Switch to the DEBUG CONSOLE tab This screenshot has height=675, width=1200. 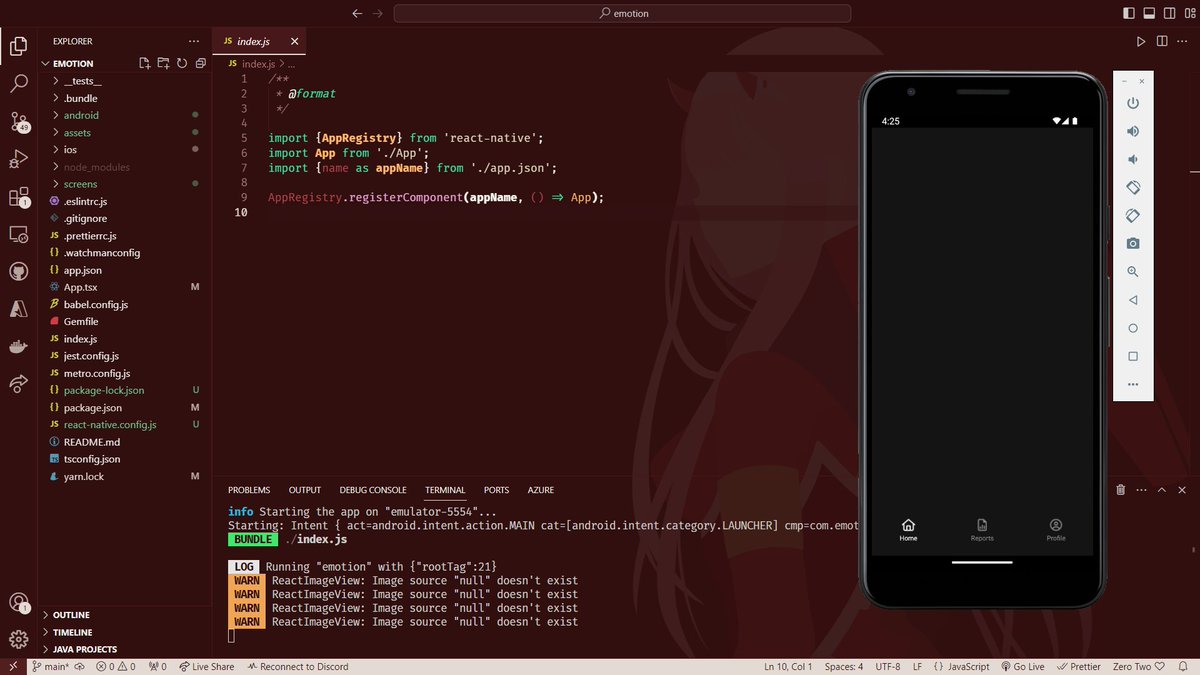[373, 490]
